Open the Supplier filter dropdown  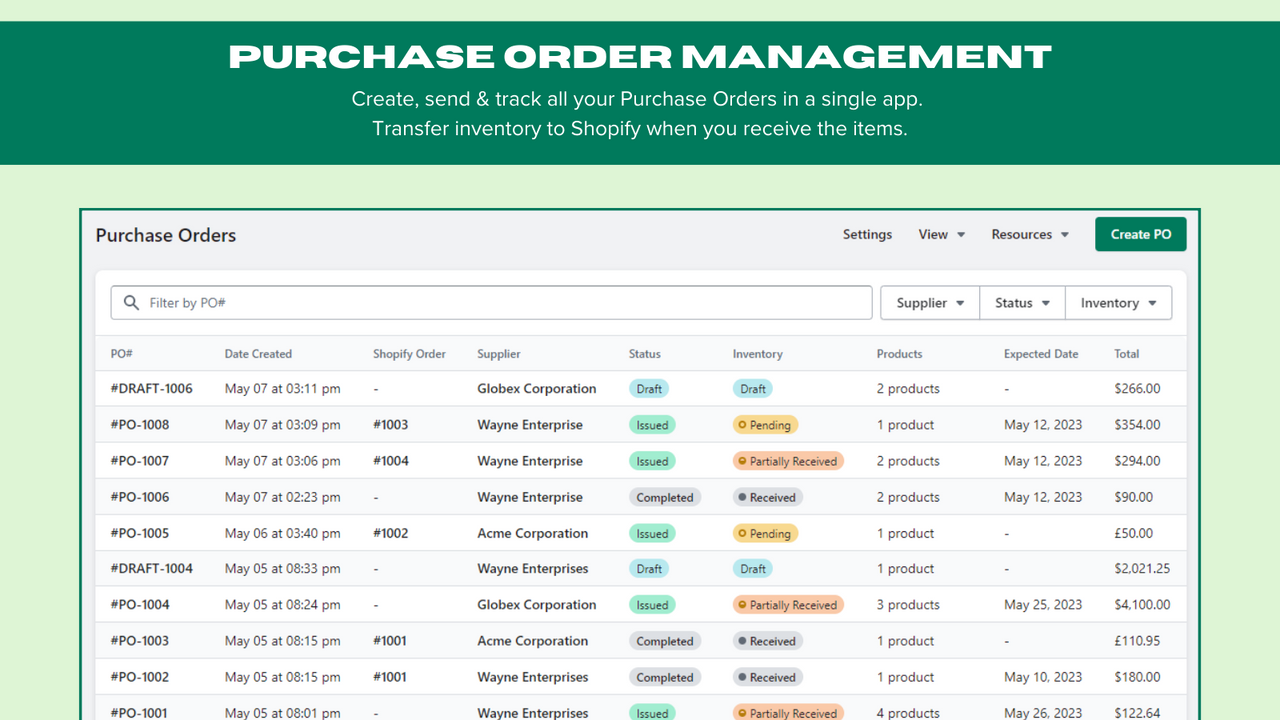929,302
